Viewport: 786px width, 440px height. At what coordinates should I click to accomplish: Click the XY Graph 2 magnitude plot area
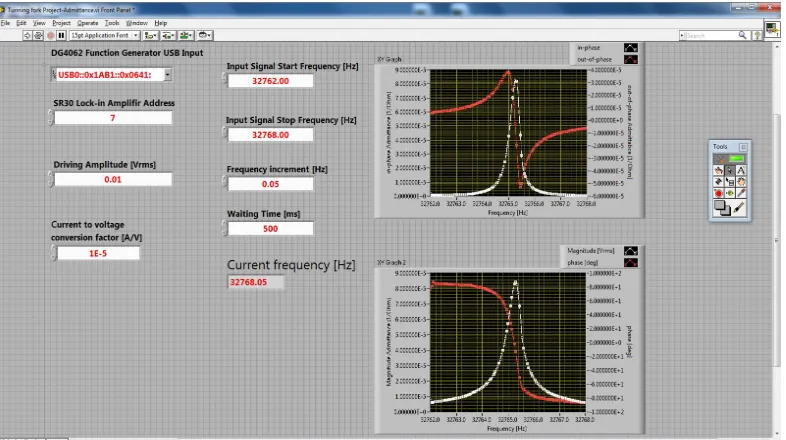pos(508,342)
